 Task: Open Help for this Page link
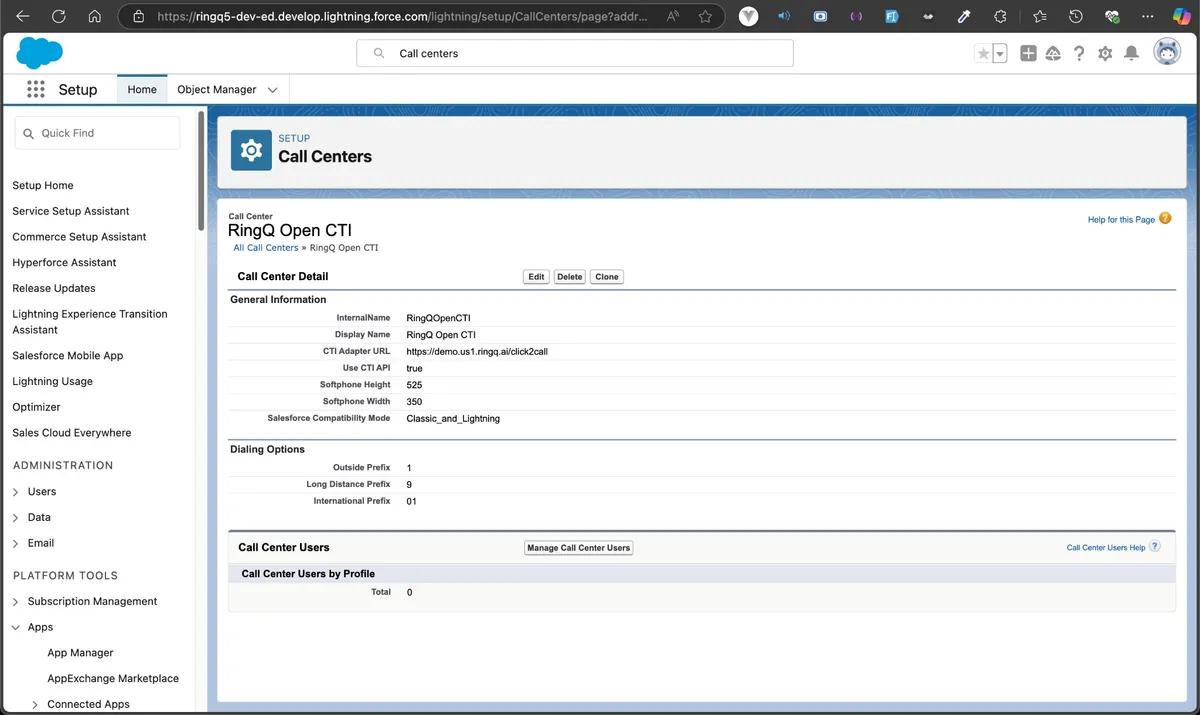[1121, 219]
